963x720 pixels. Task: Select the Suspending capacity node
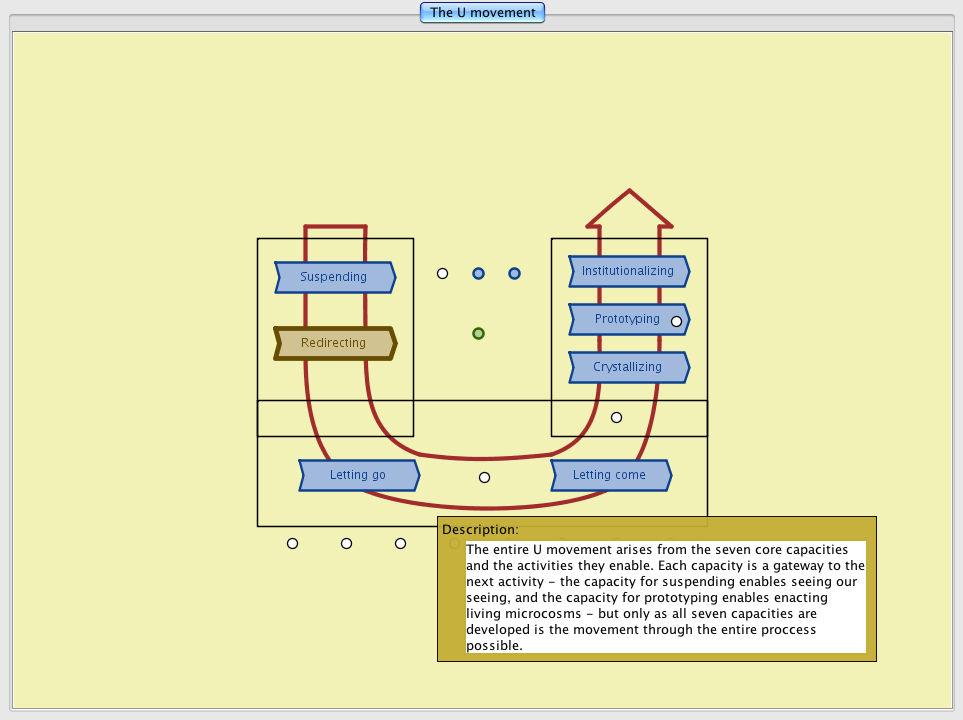click(334, 277)
